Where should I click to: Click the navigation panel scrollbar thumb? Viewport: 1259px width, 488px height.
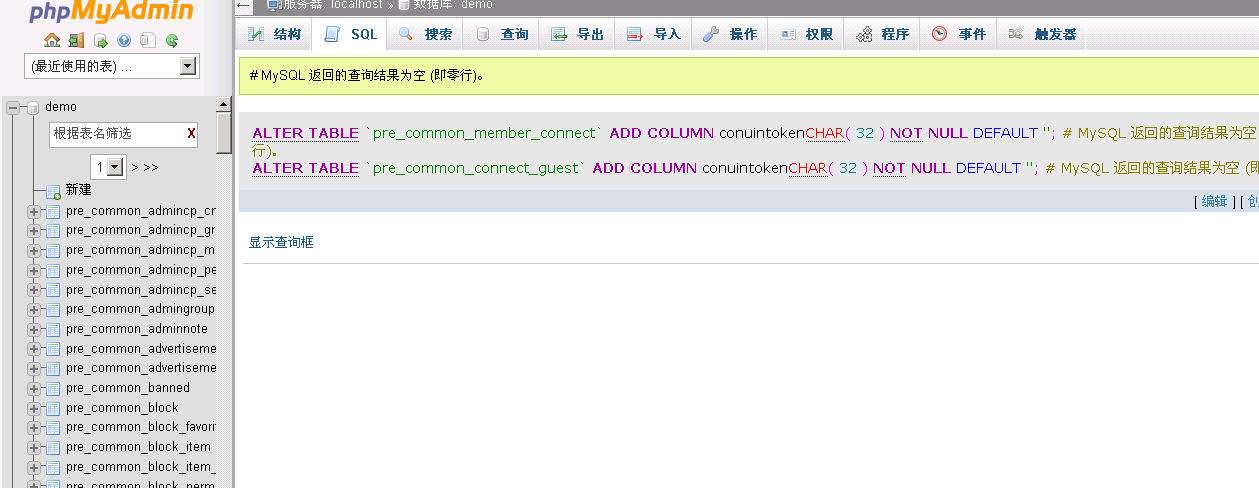224,133
